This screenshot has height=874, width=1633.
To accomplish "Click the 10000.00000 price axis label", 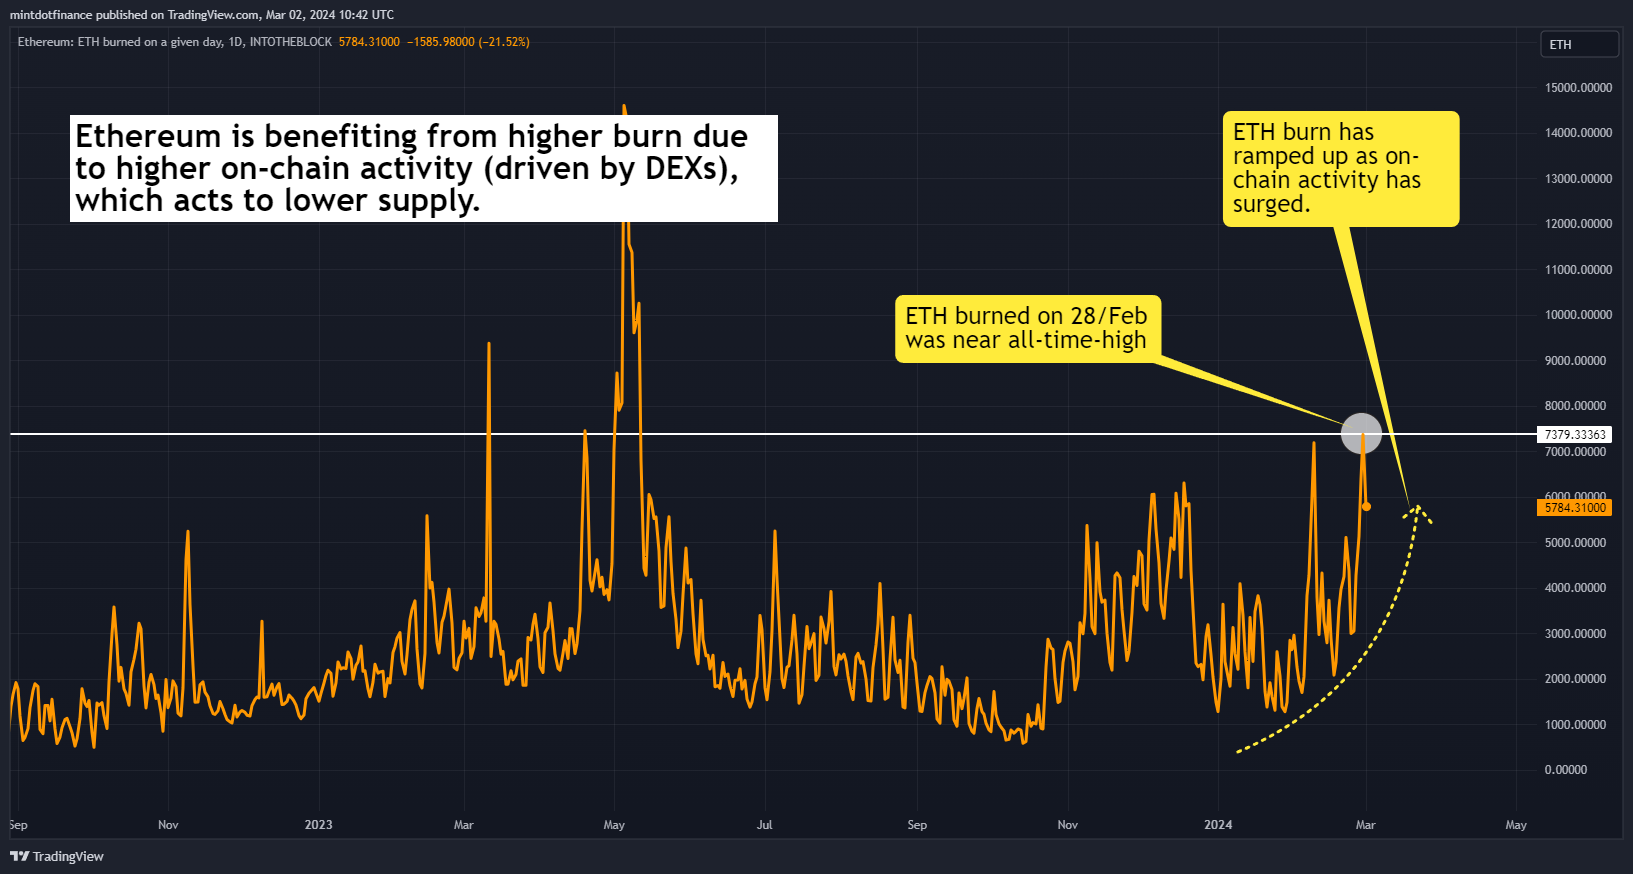I will point(1578,315).
